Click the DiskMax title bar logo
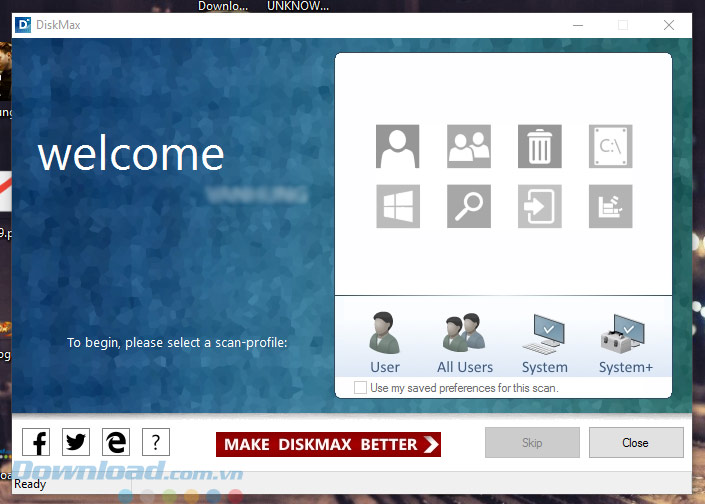The width and height of the screenshot is (705, 504). (x=23, y=25)
